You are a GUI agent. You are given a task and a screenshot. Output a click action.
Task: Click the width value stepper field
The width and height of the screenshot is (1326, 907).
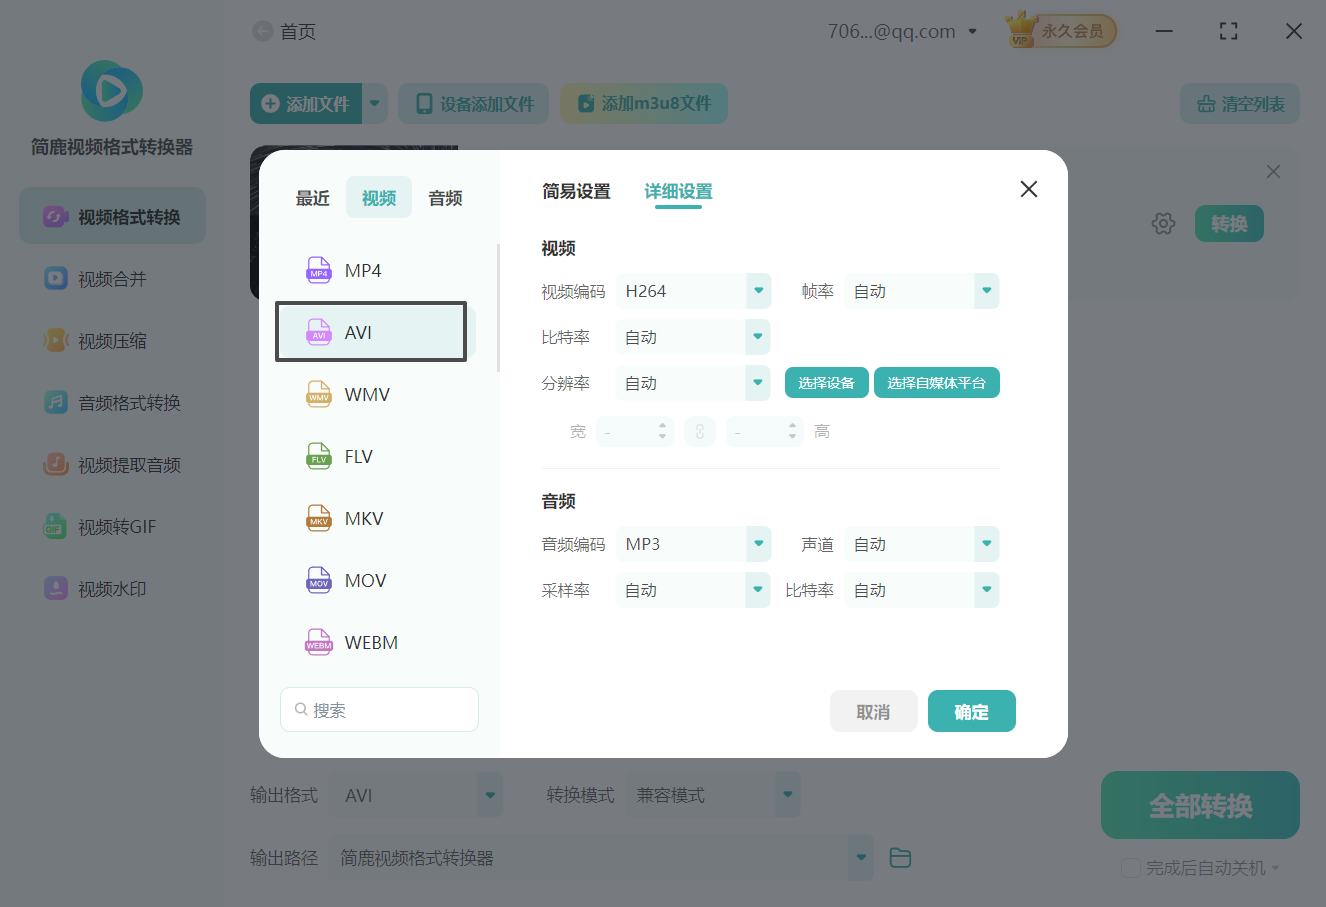(633, 431)
